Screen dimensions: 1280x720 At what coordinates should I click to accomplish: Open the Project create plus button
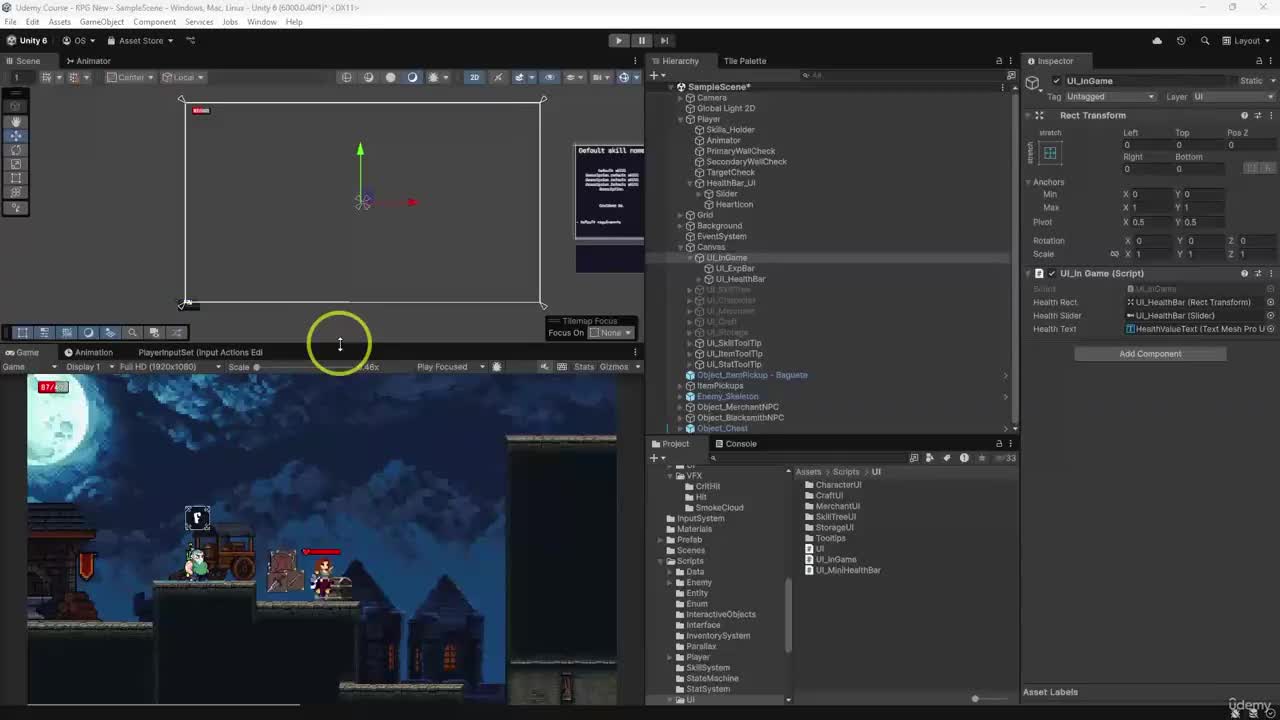[x=656, y=458]
